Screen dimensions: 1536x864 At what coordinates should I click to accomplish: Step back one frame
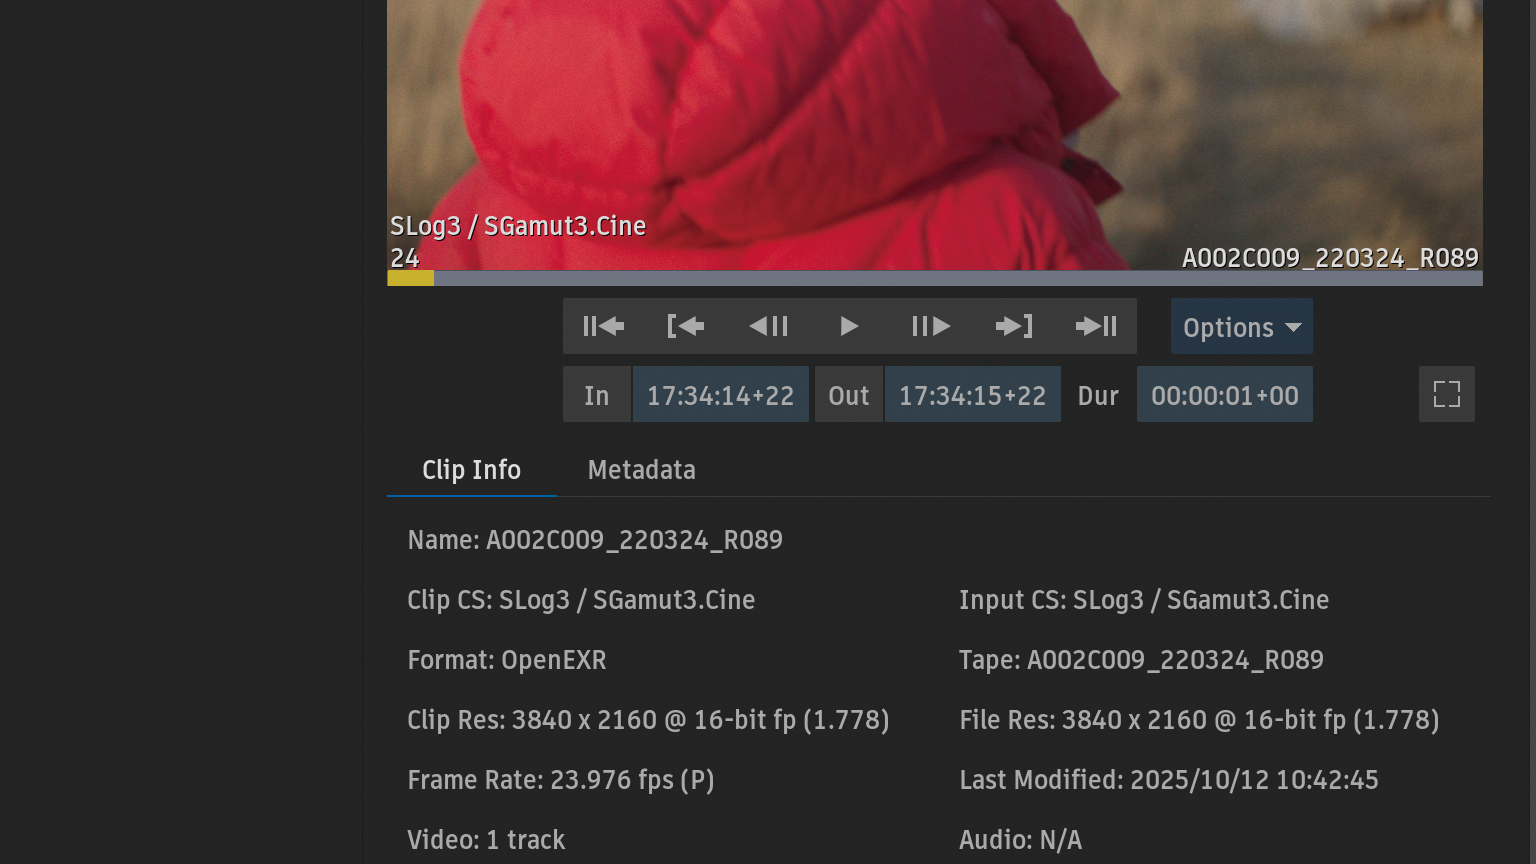[768, 326]
